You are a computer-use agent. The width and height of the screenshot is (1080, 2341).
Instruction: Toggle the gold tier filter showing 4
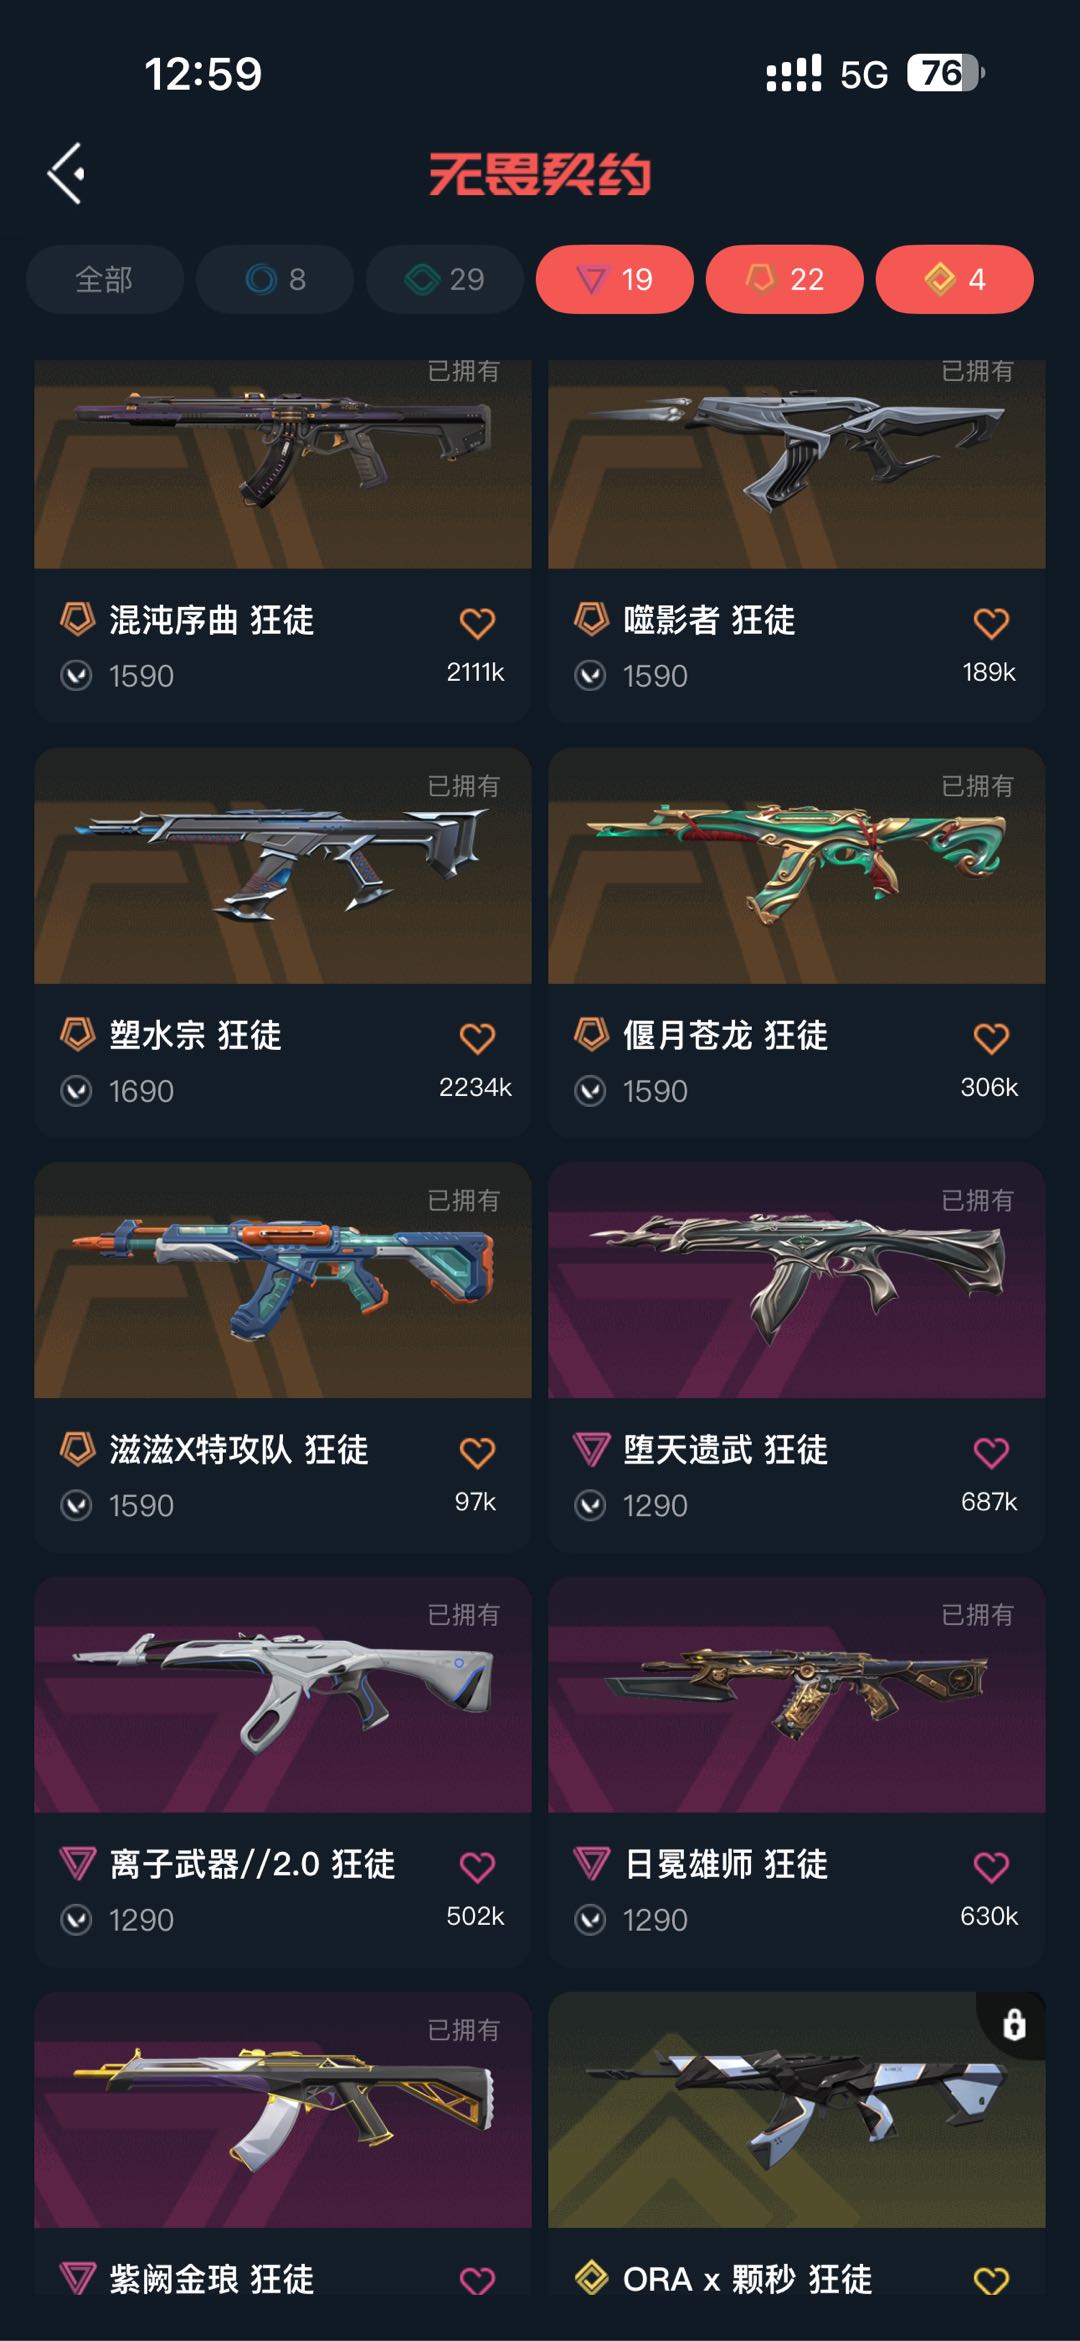[x=955, y=279]
